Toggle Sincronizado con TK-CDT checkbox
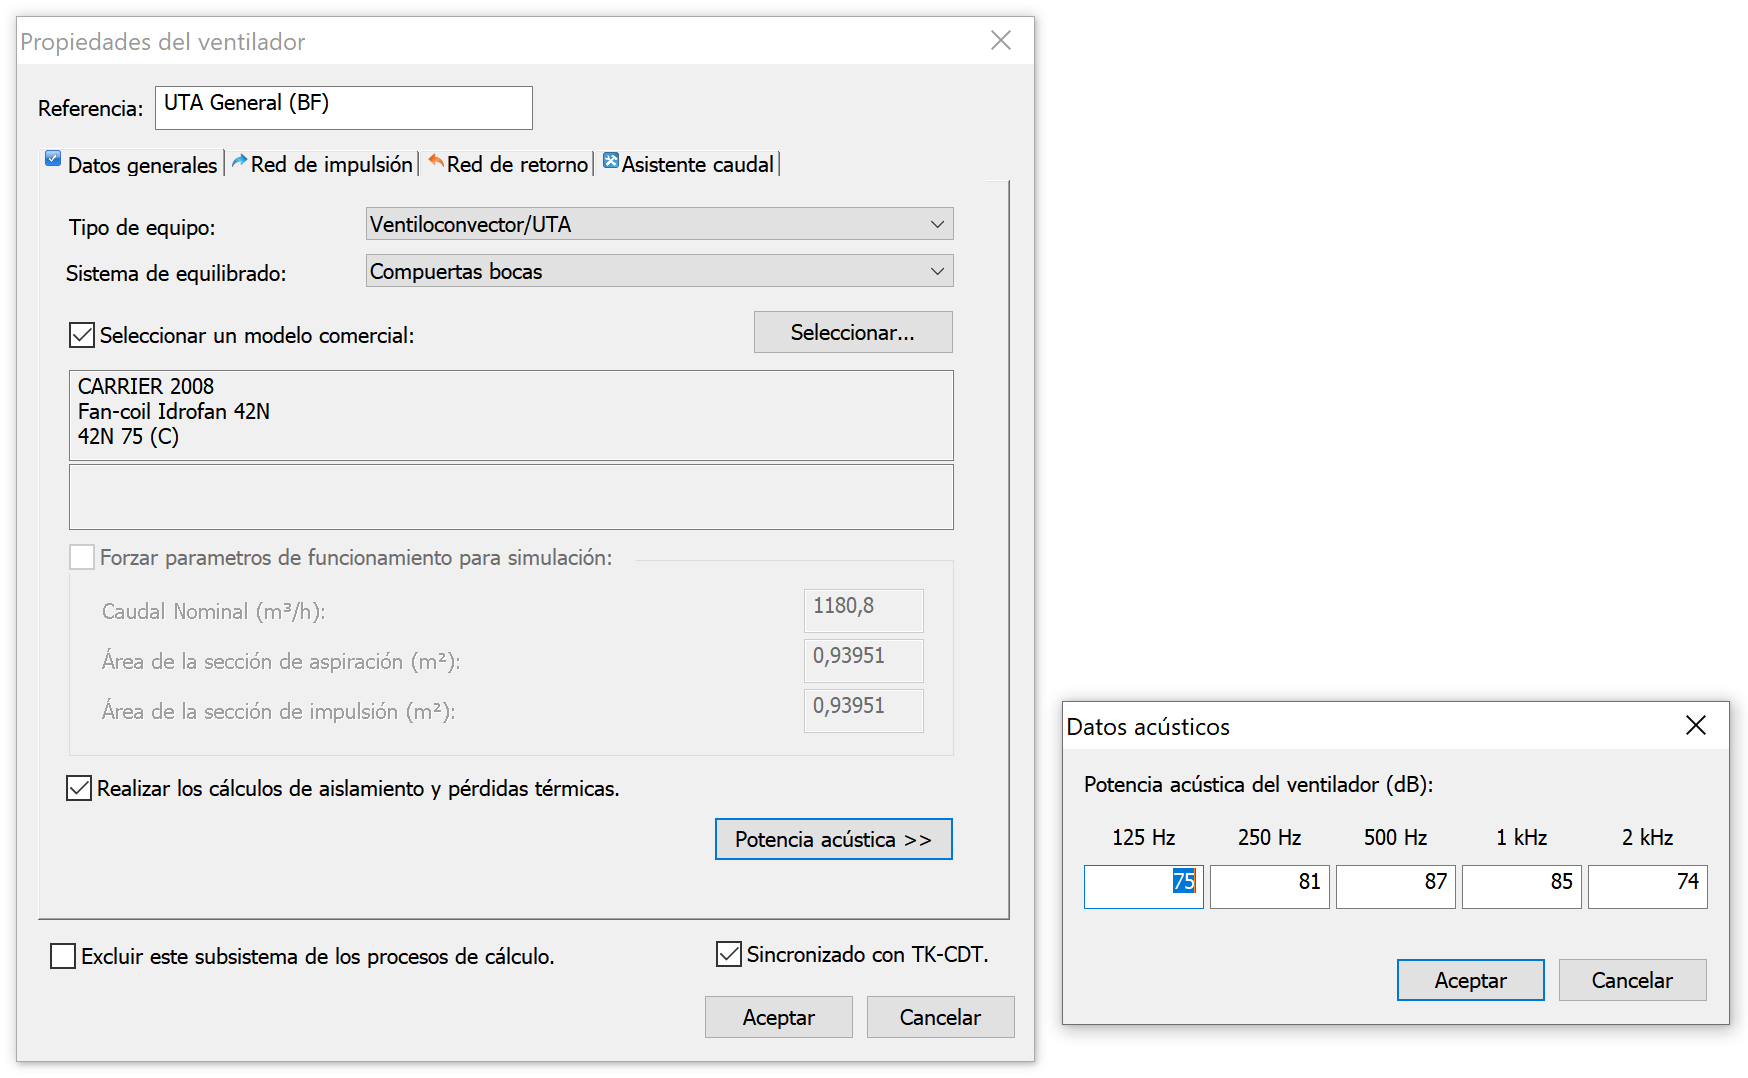This screenshot has width=1748, height=1078. 729,954
